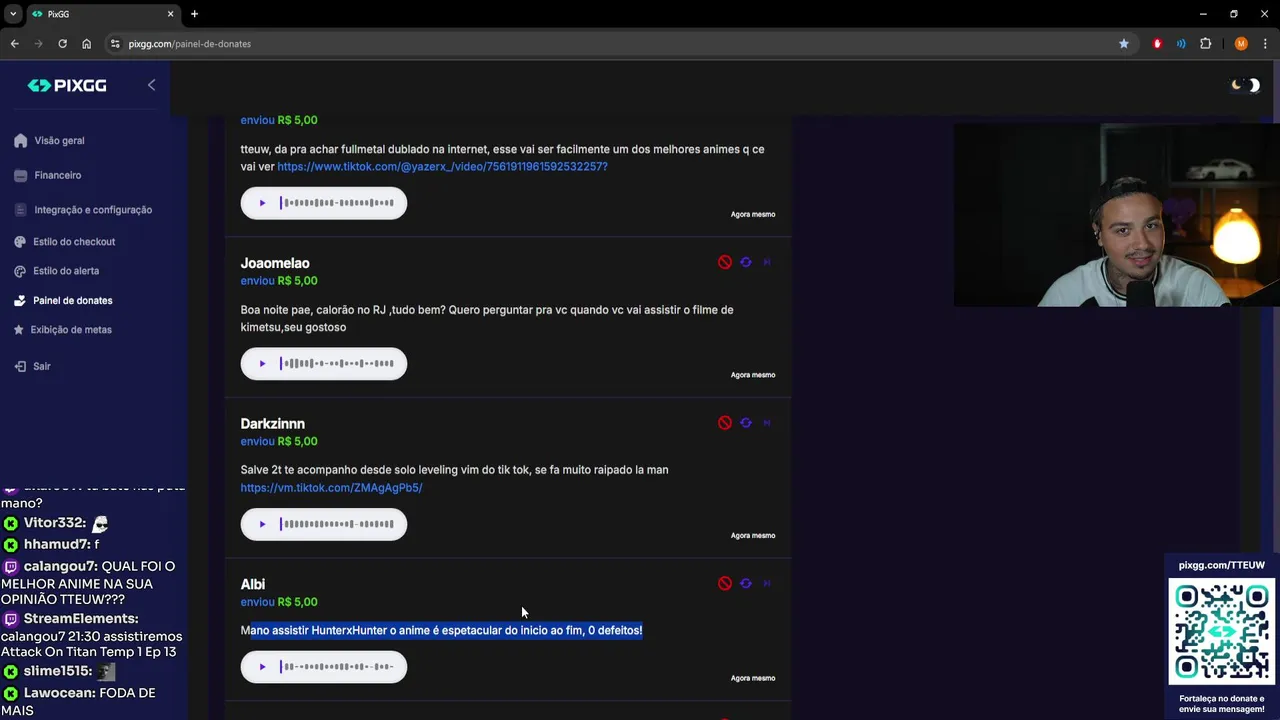
Task: Click the PIXGG logo
Action: pos(67,86)
